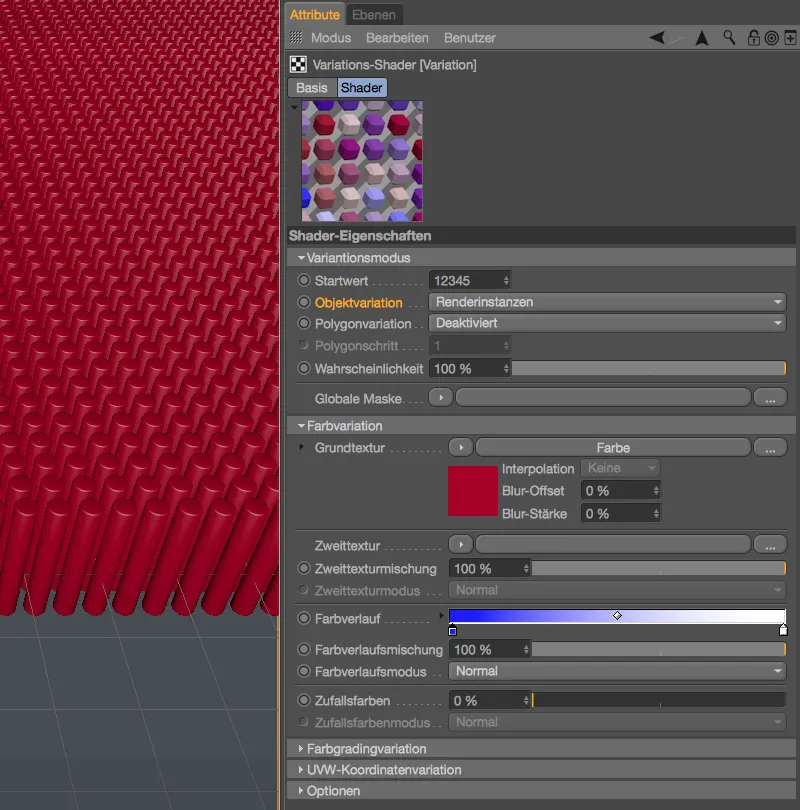Screen dimensions: 800x810
Task: Expand the Optionen section
Action: click(330, 791)
